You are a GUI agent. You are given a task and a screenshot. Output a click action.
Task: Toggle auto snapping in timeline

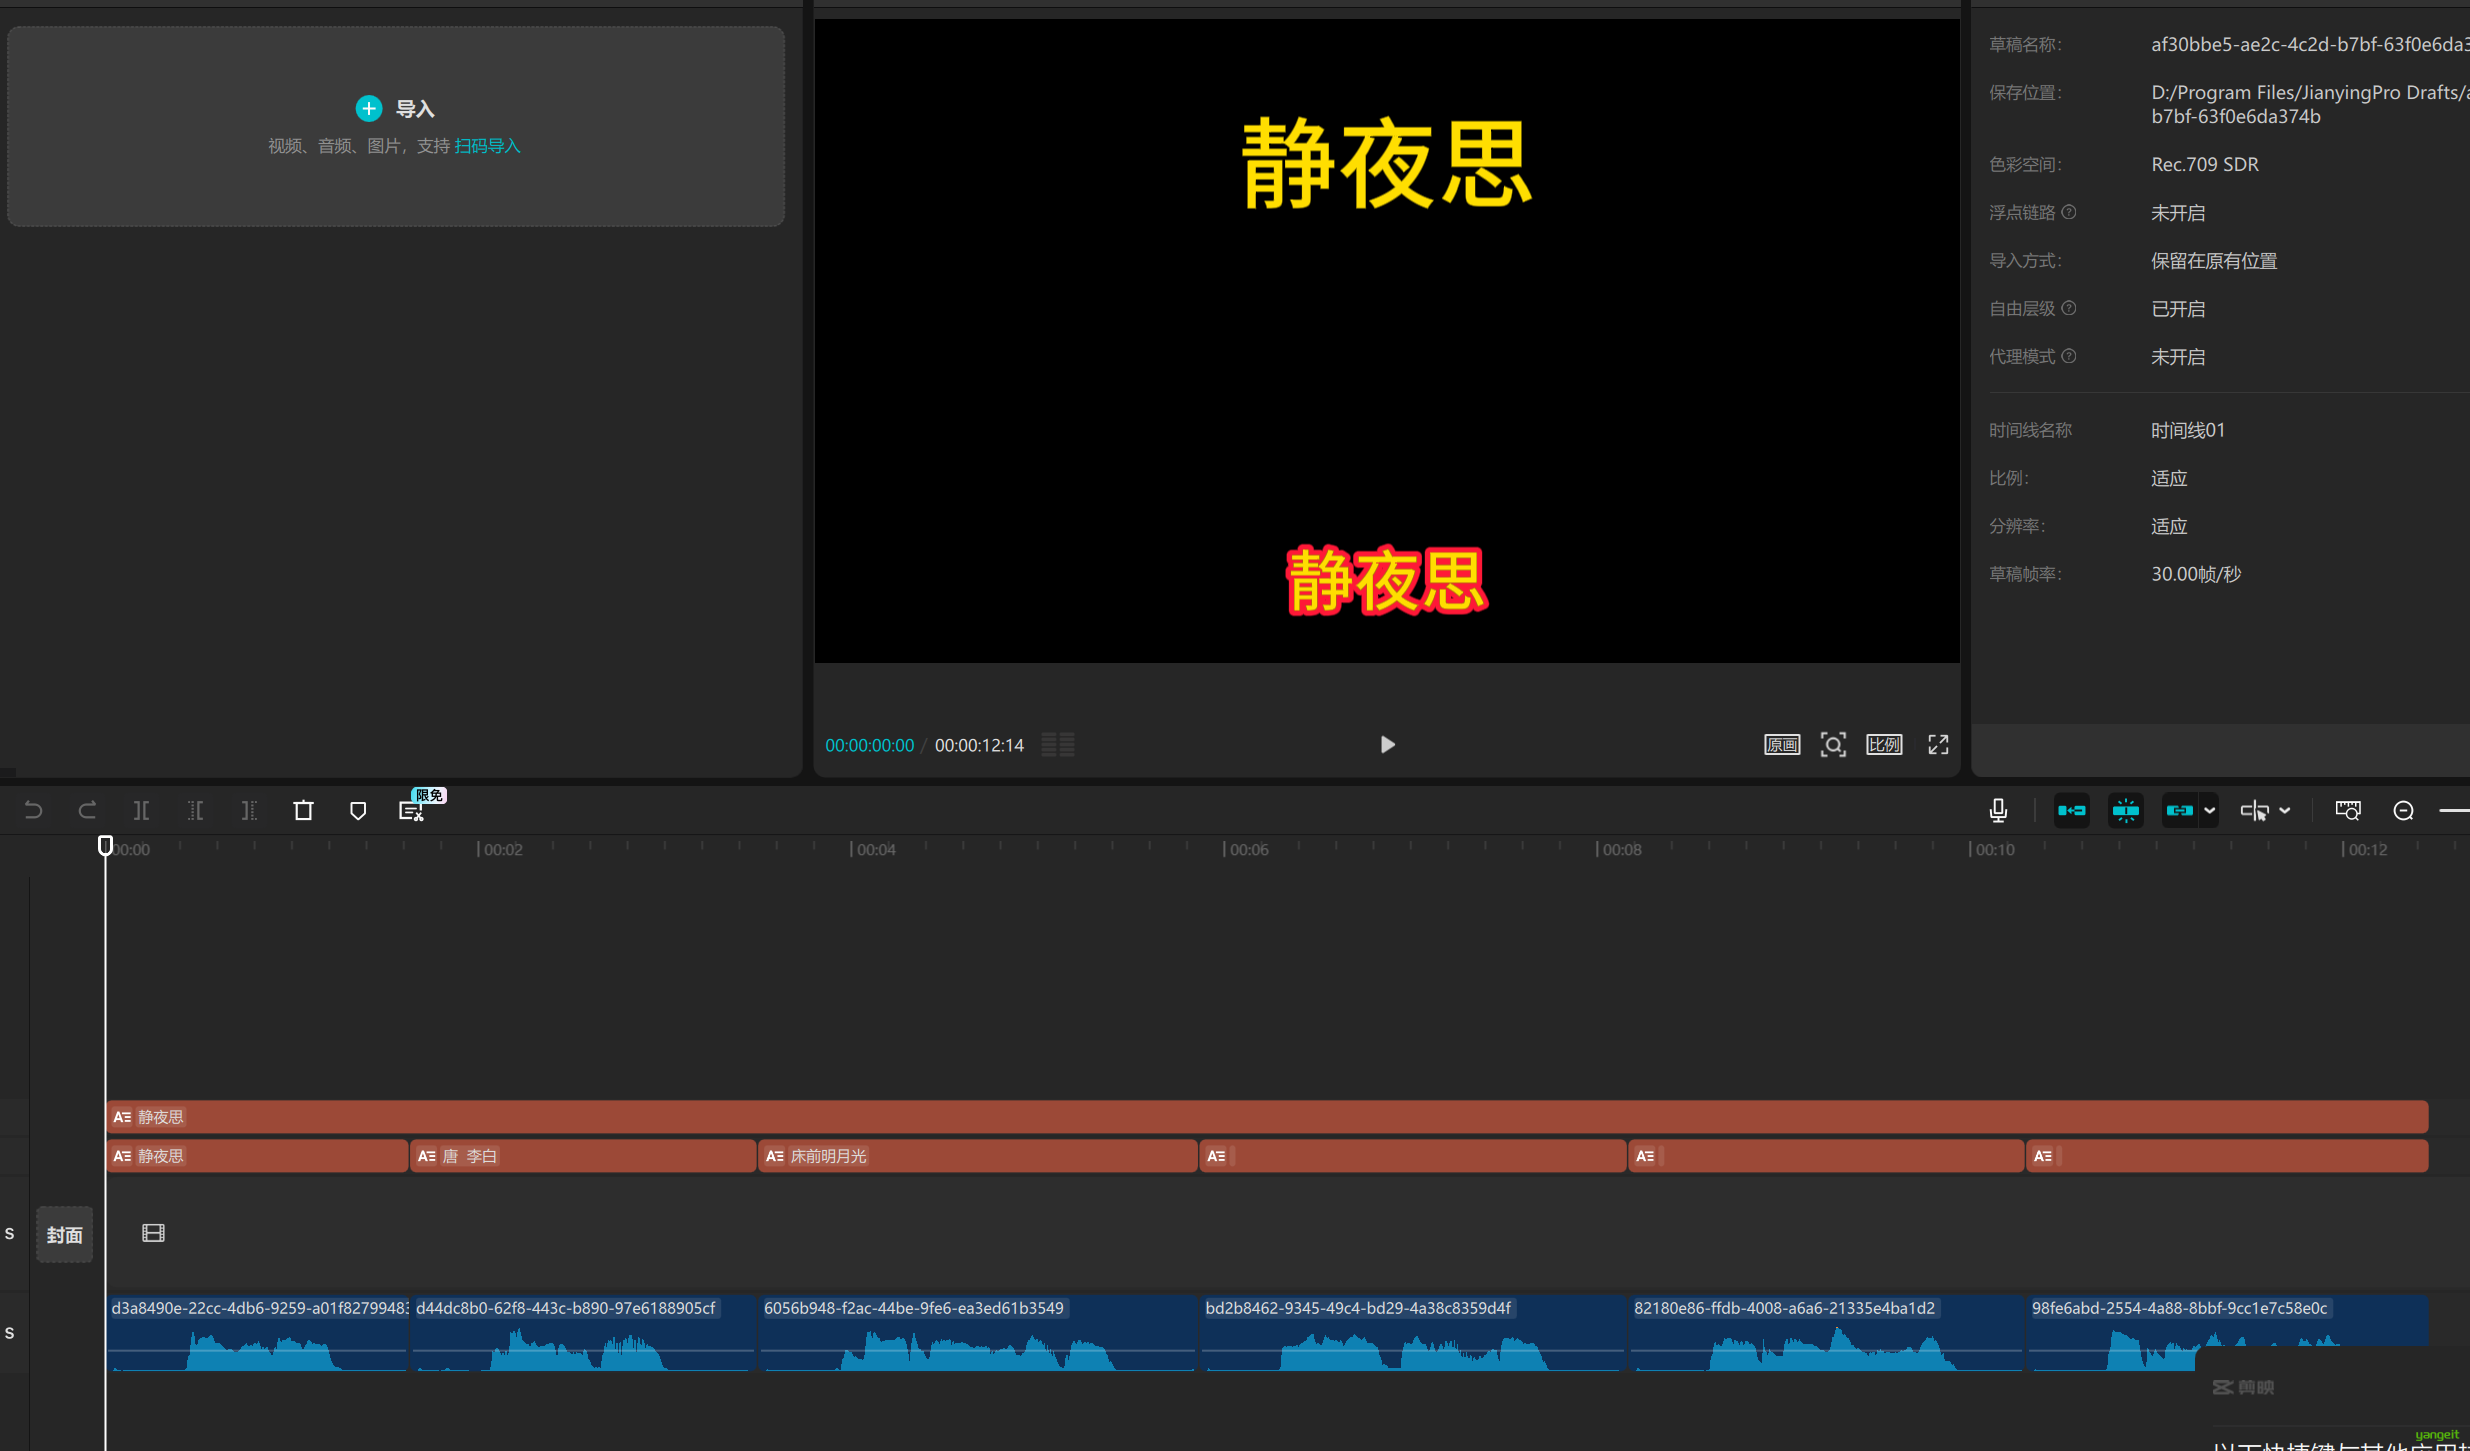2125,810
